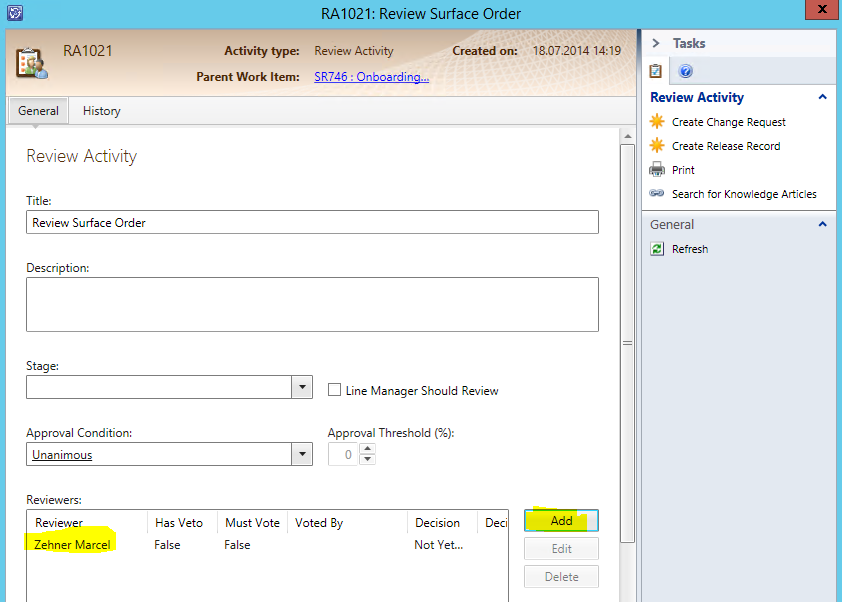The width and height of the screenshot is (842, 602).
Task: Expand the Tasks pane chevron
Action: tap(656, 43)
